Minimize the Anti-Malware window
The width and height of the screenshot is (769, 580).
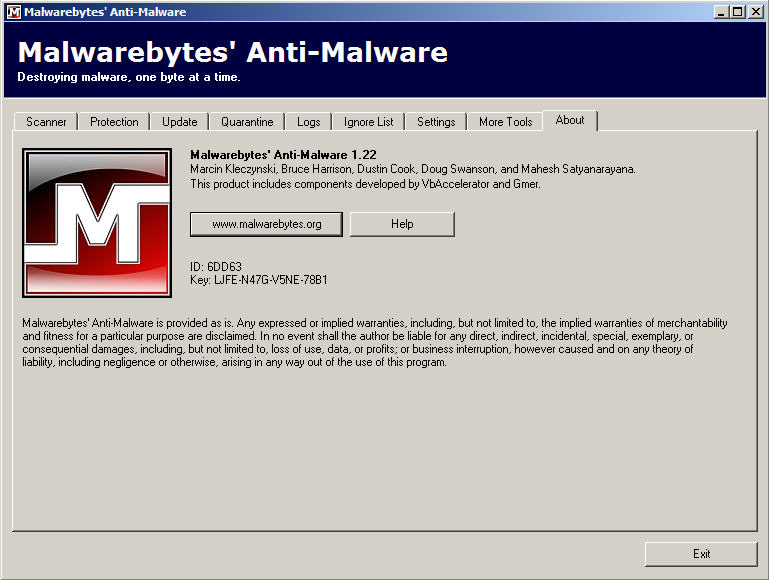[720, 12]
